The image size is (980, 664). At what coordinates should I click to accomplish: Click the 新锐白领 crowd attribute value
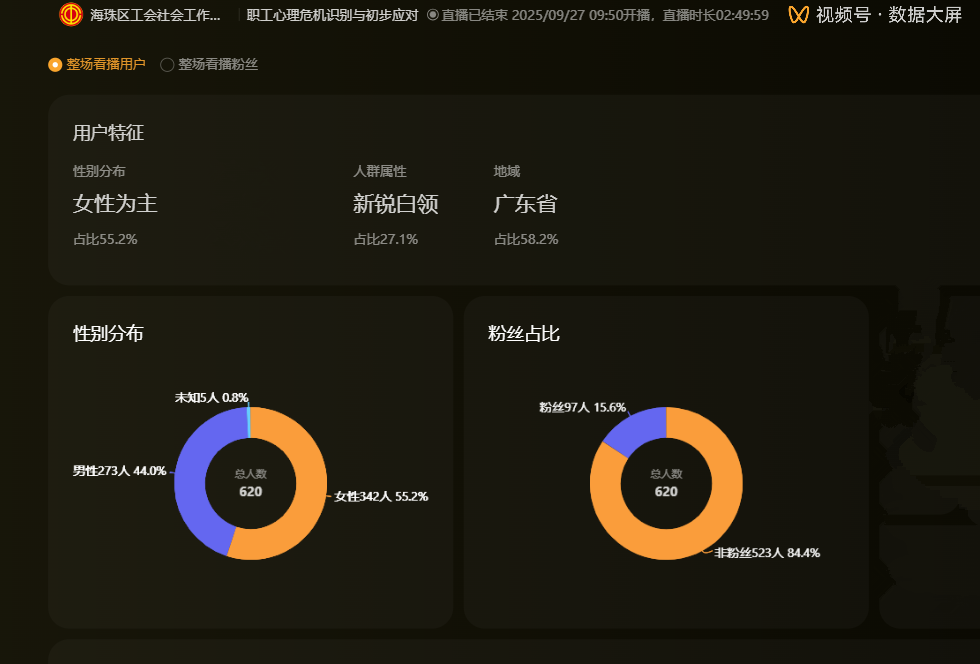395,204
